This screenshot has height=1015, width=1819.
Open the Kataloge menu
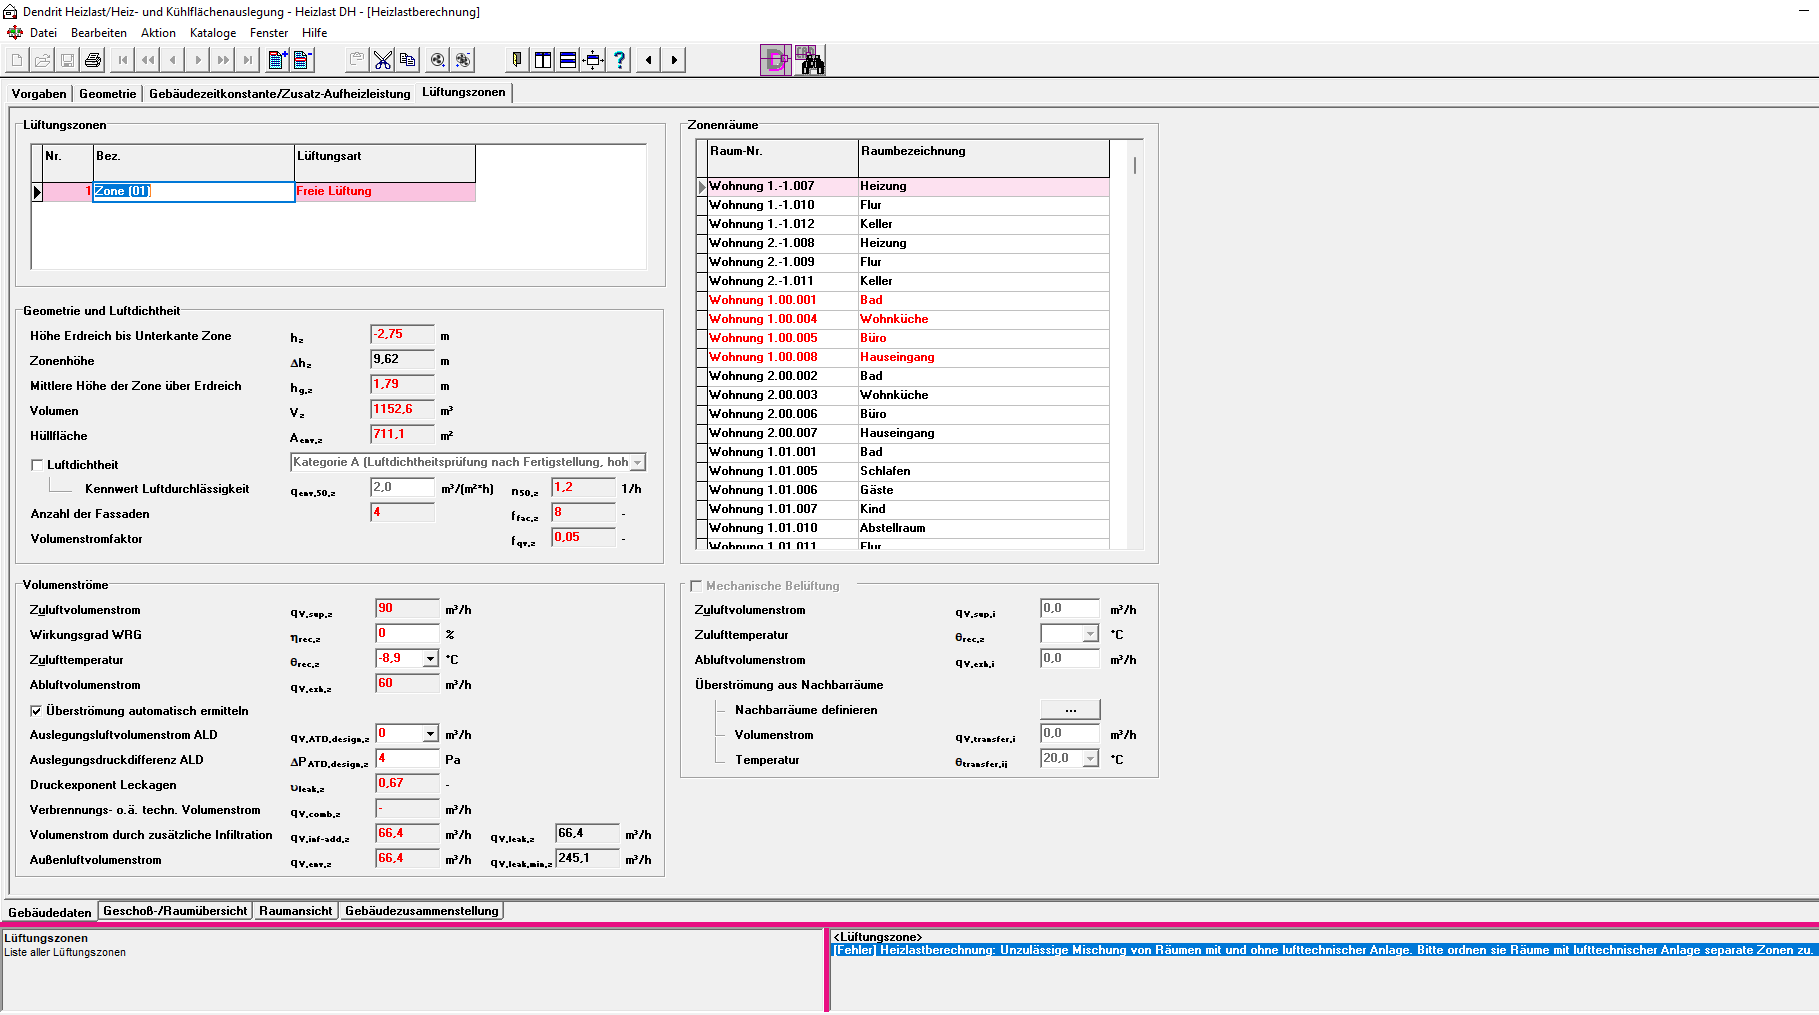(x=213, y=33)
